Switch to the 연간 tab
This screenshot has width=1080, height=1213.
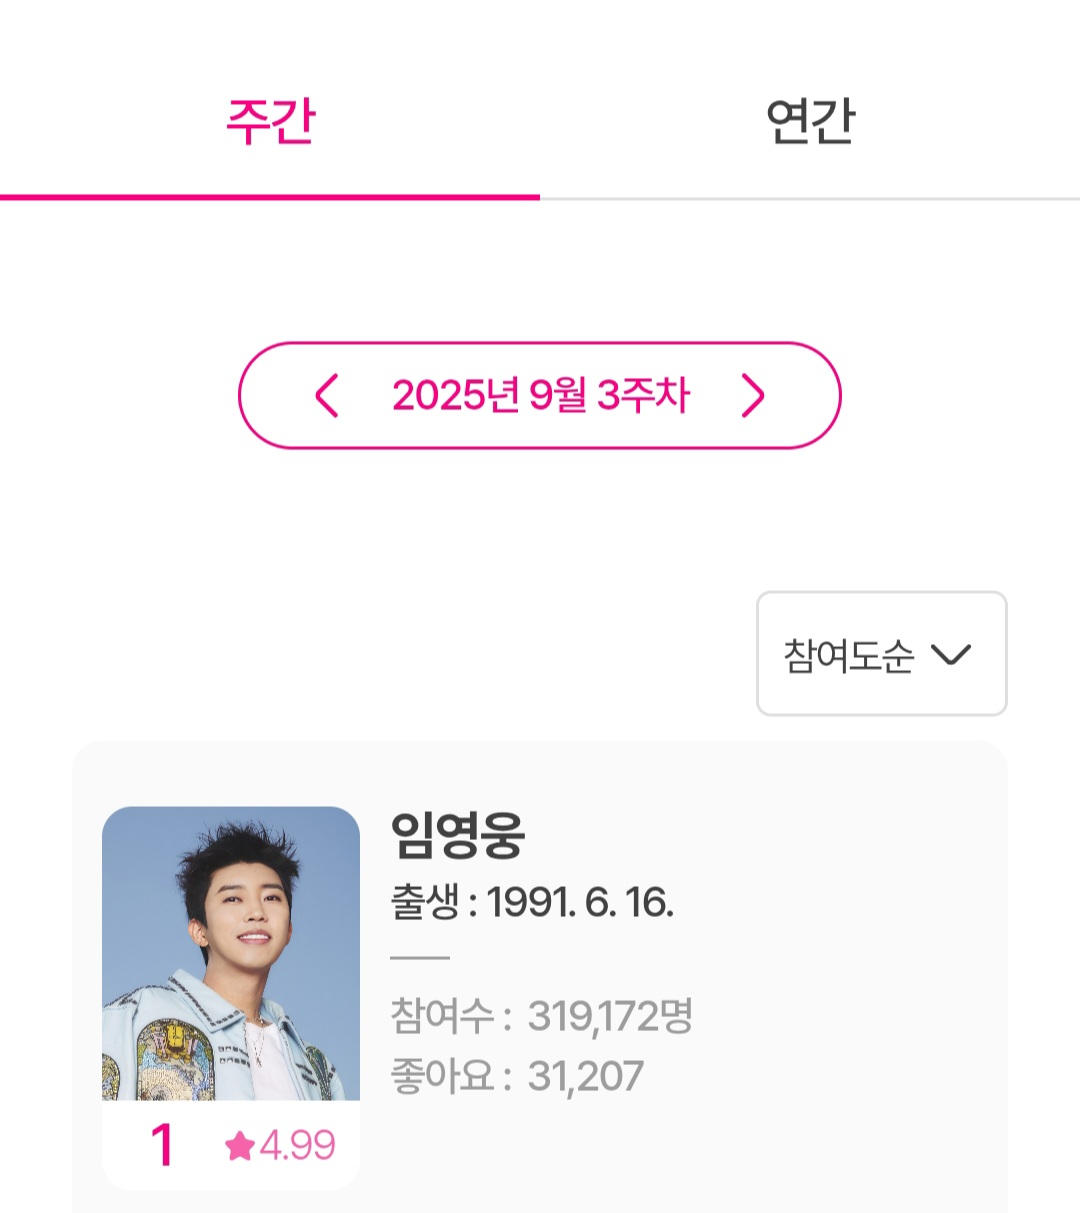pyautogui.click(x=810, y=122)
